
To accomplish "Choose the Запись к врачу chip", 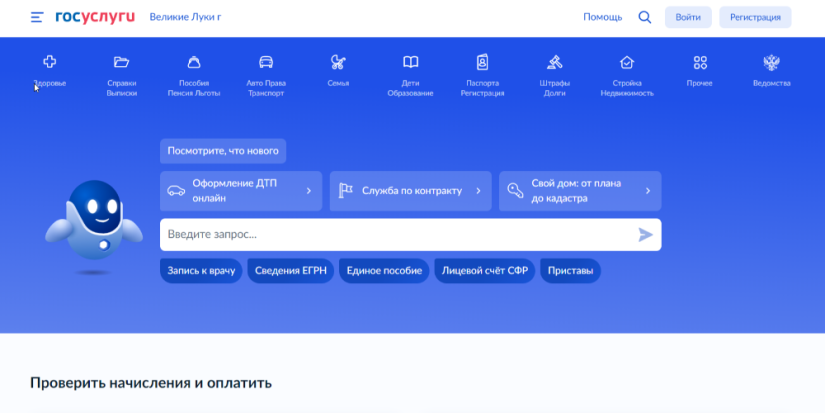I will 201,270.
